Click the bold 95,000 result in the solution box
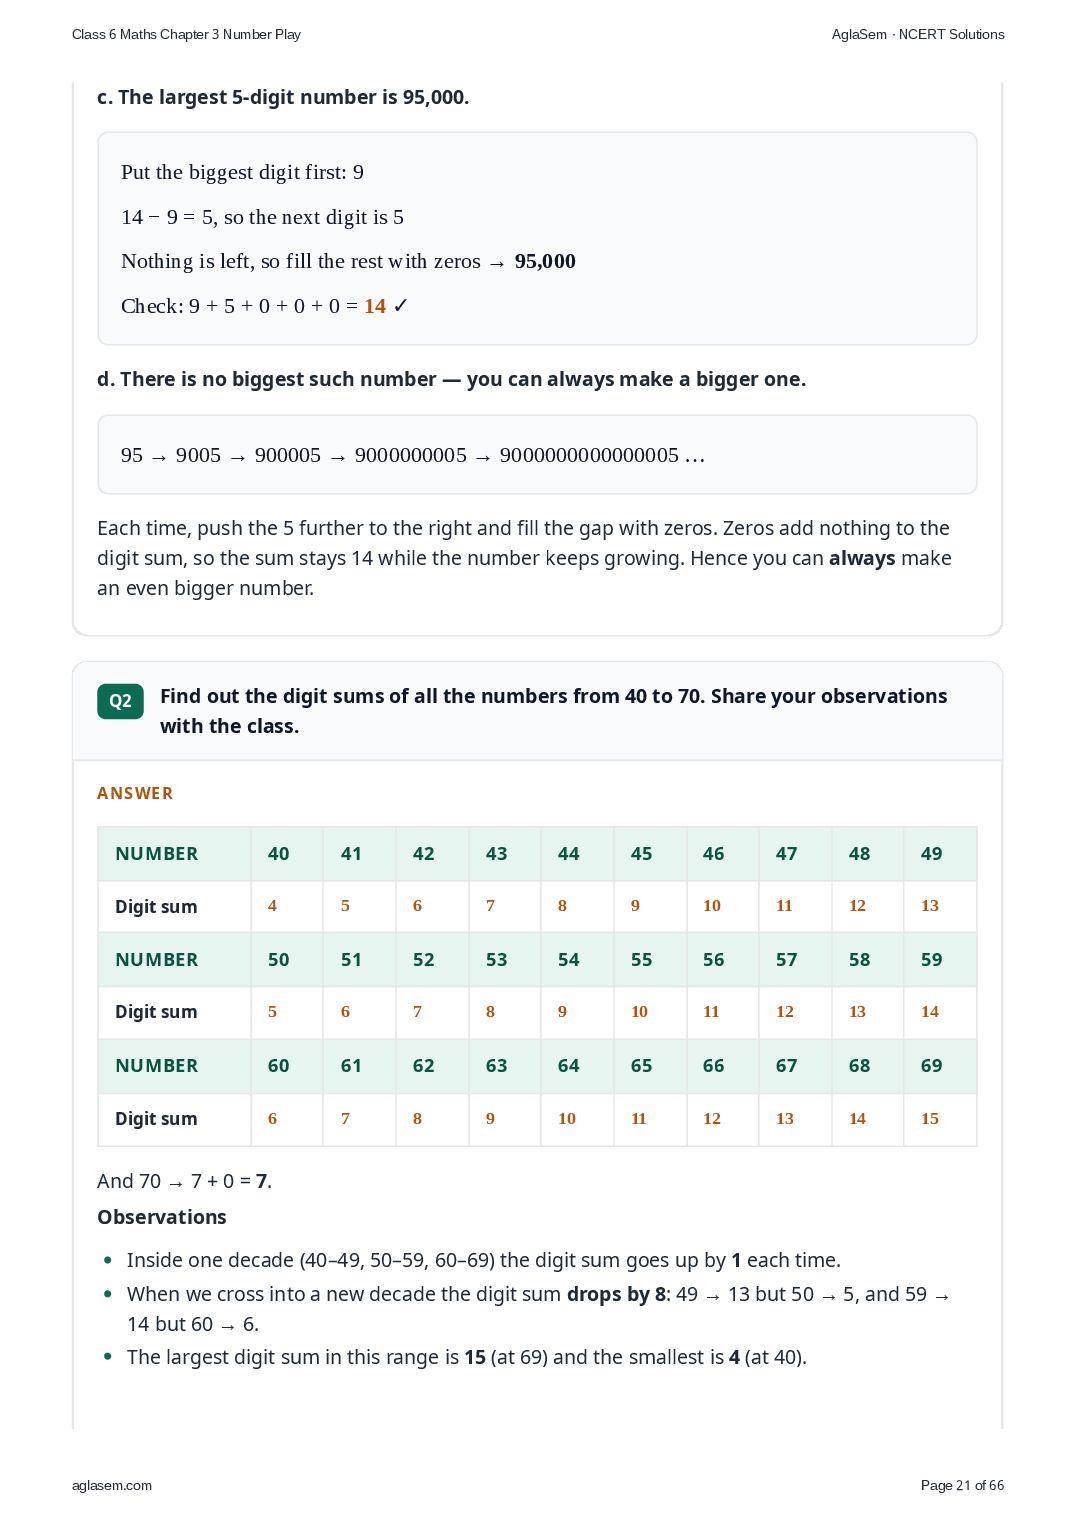1076x1522 pixels. click(x=545, y=261)
